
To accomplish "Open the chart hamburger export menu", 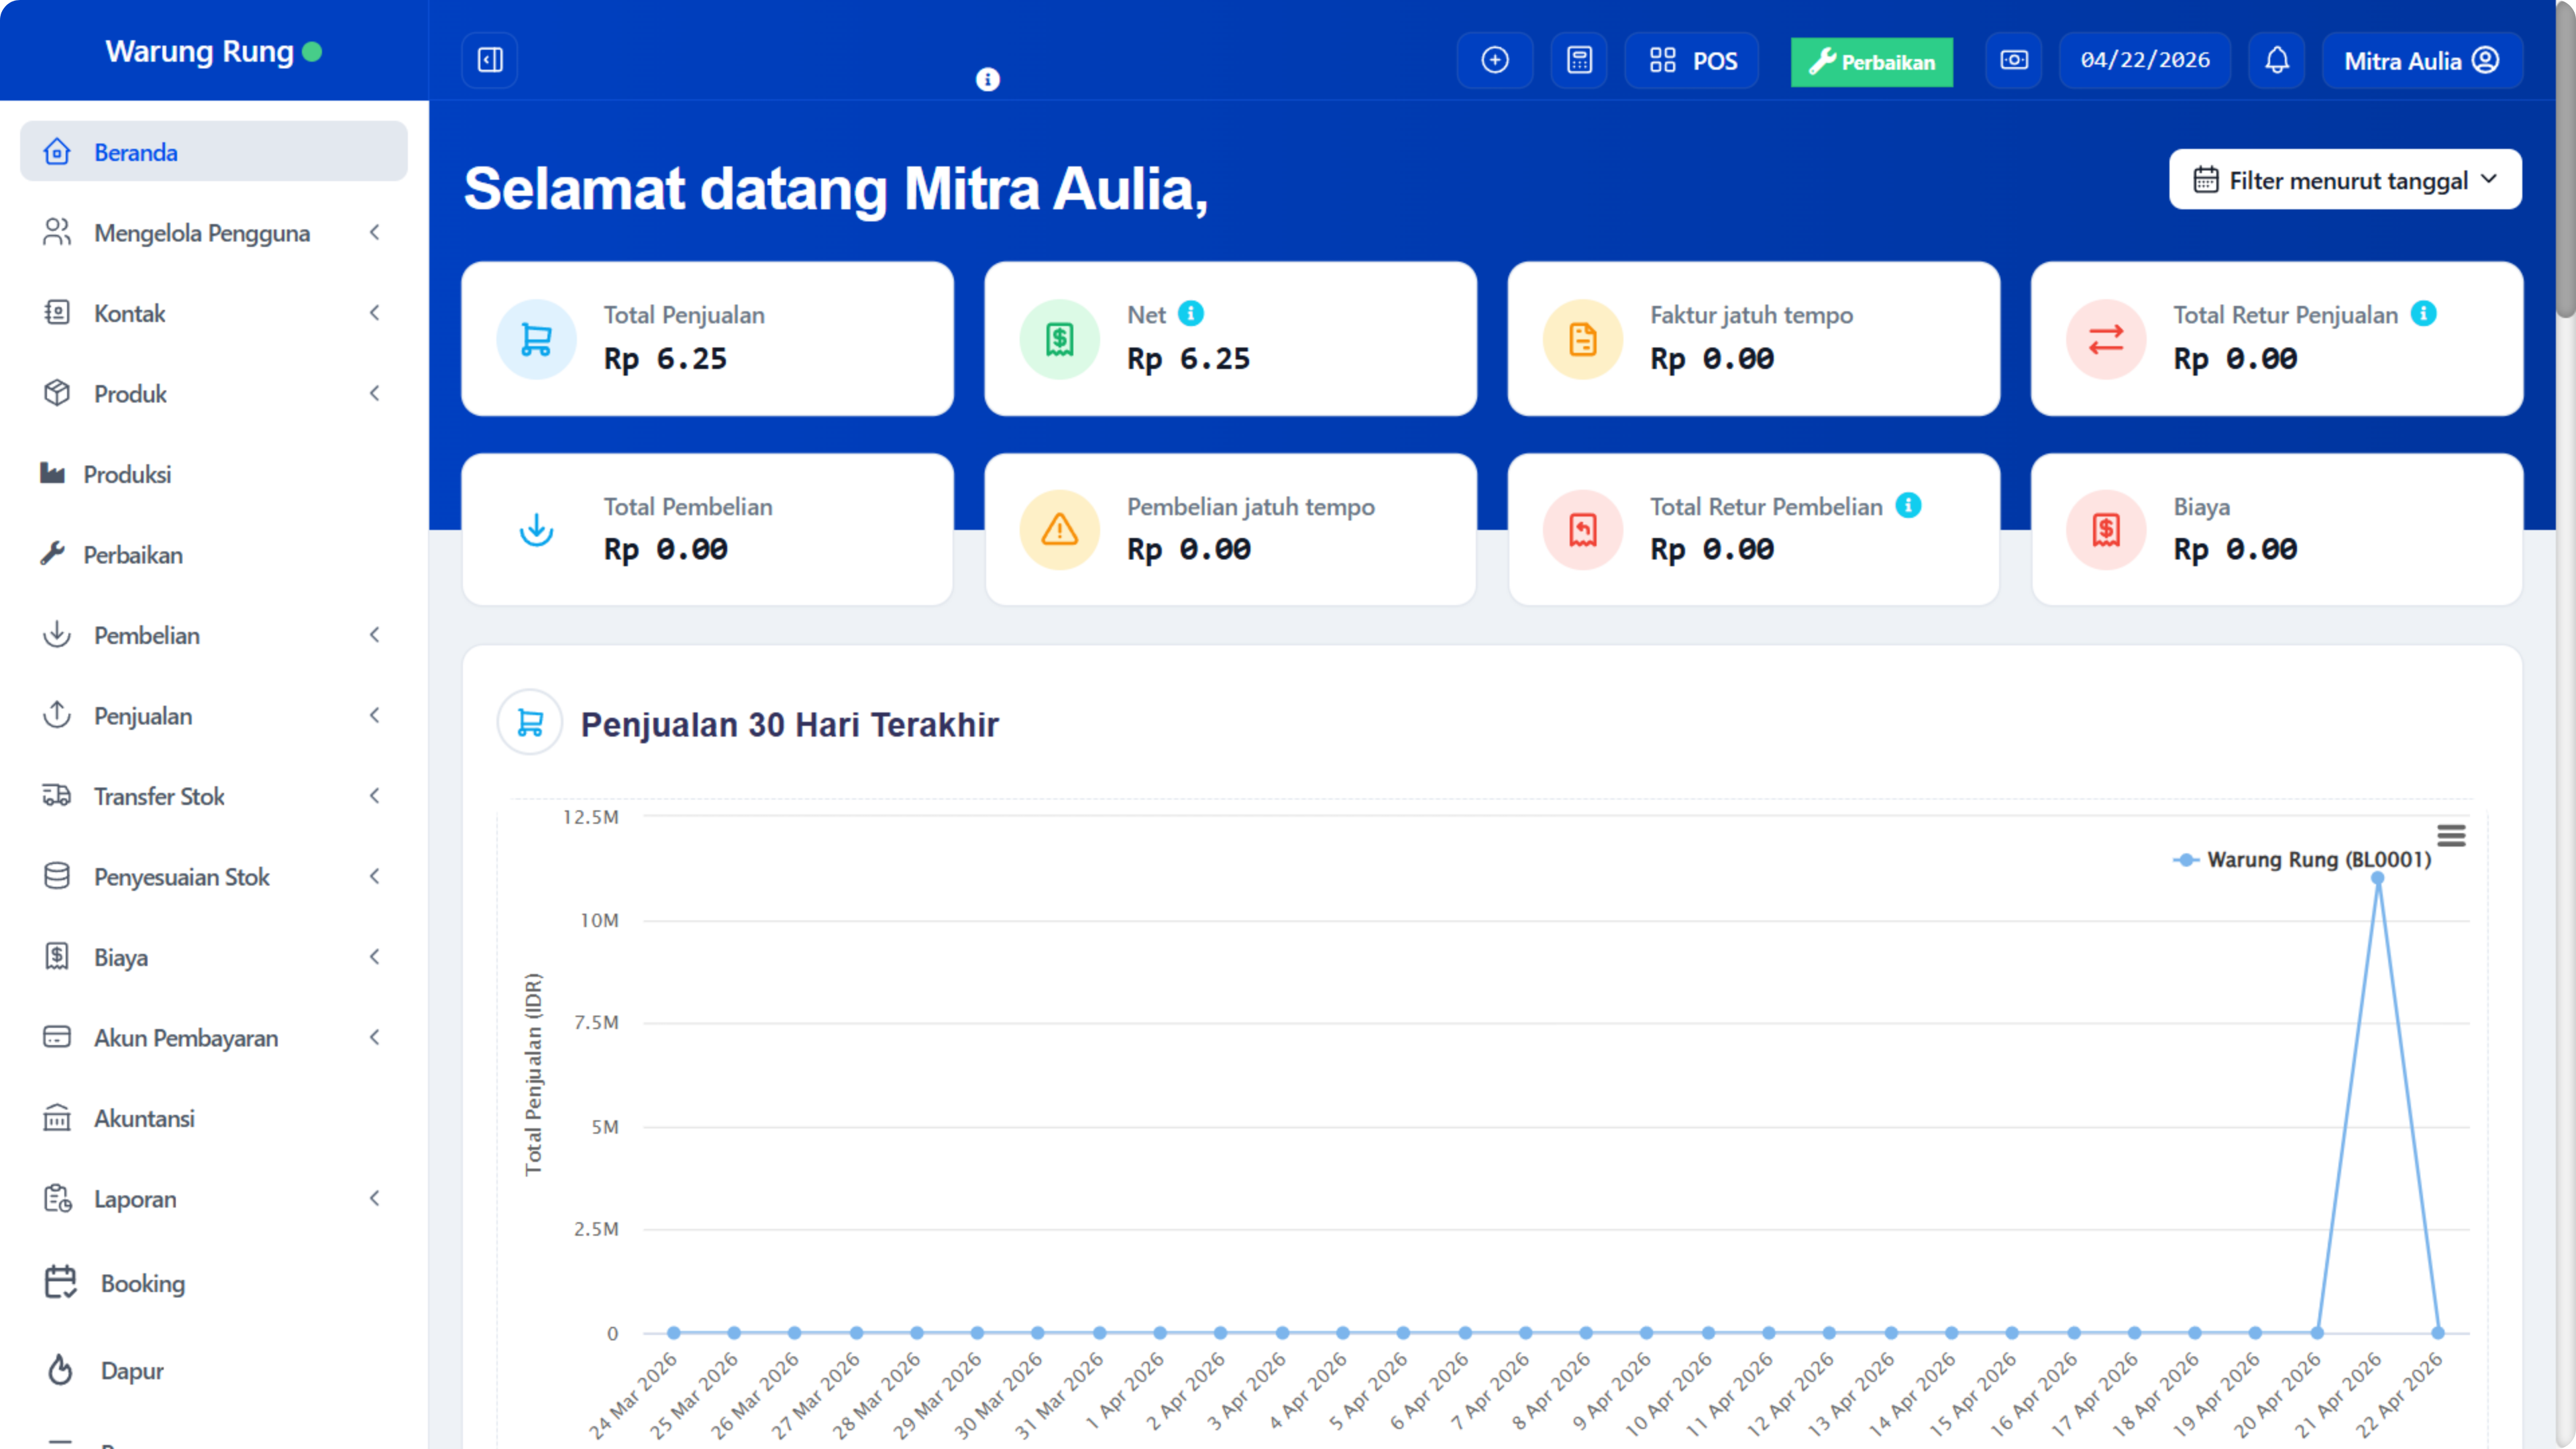I will [2452, 834].
